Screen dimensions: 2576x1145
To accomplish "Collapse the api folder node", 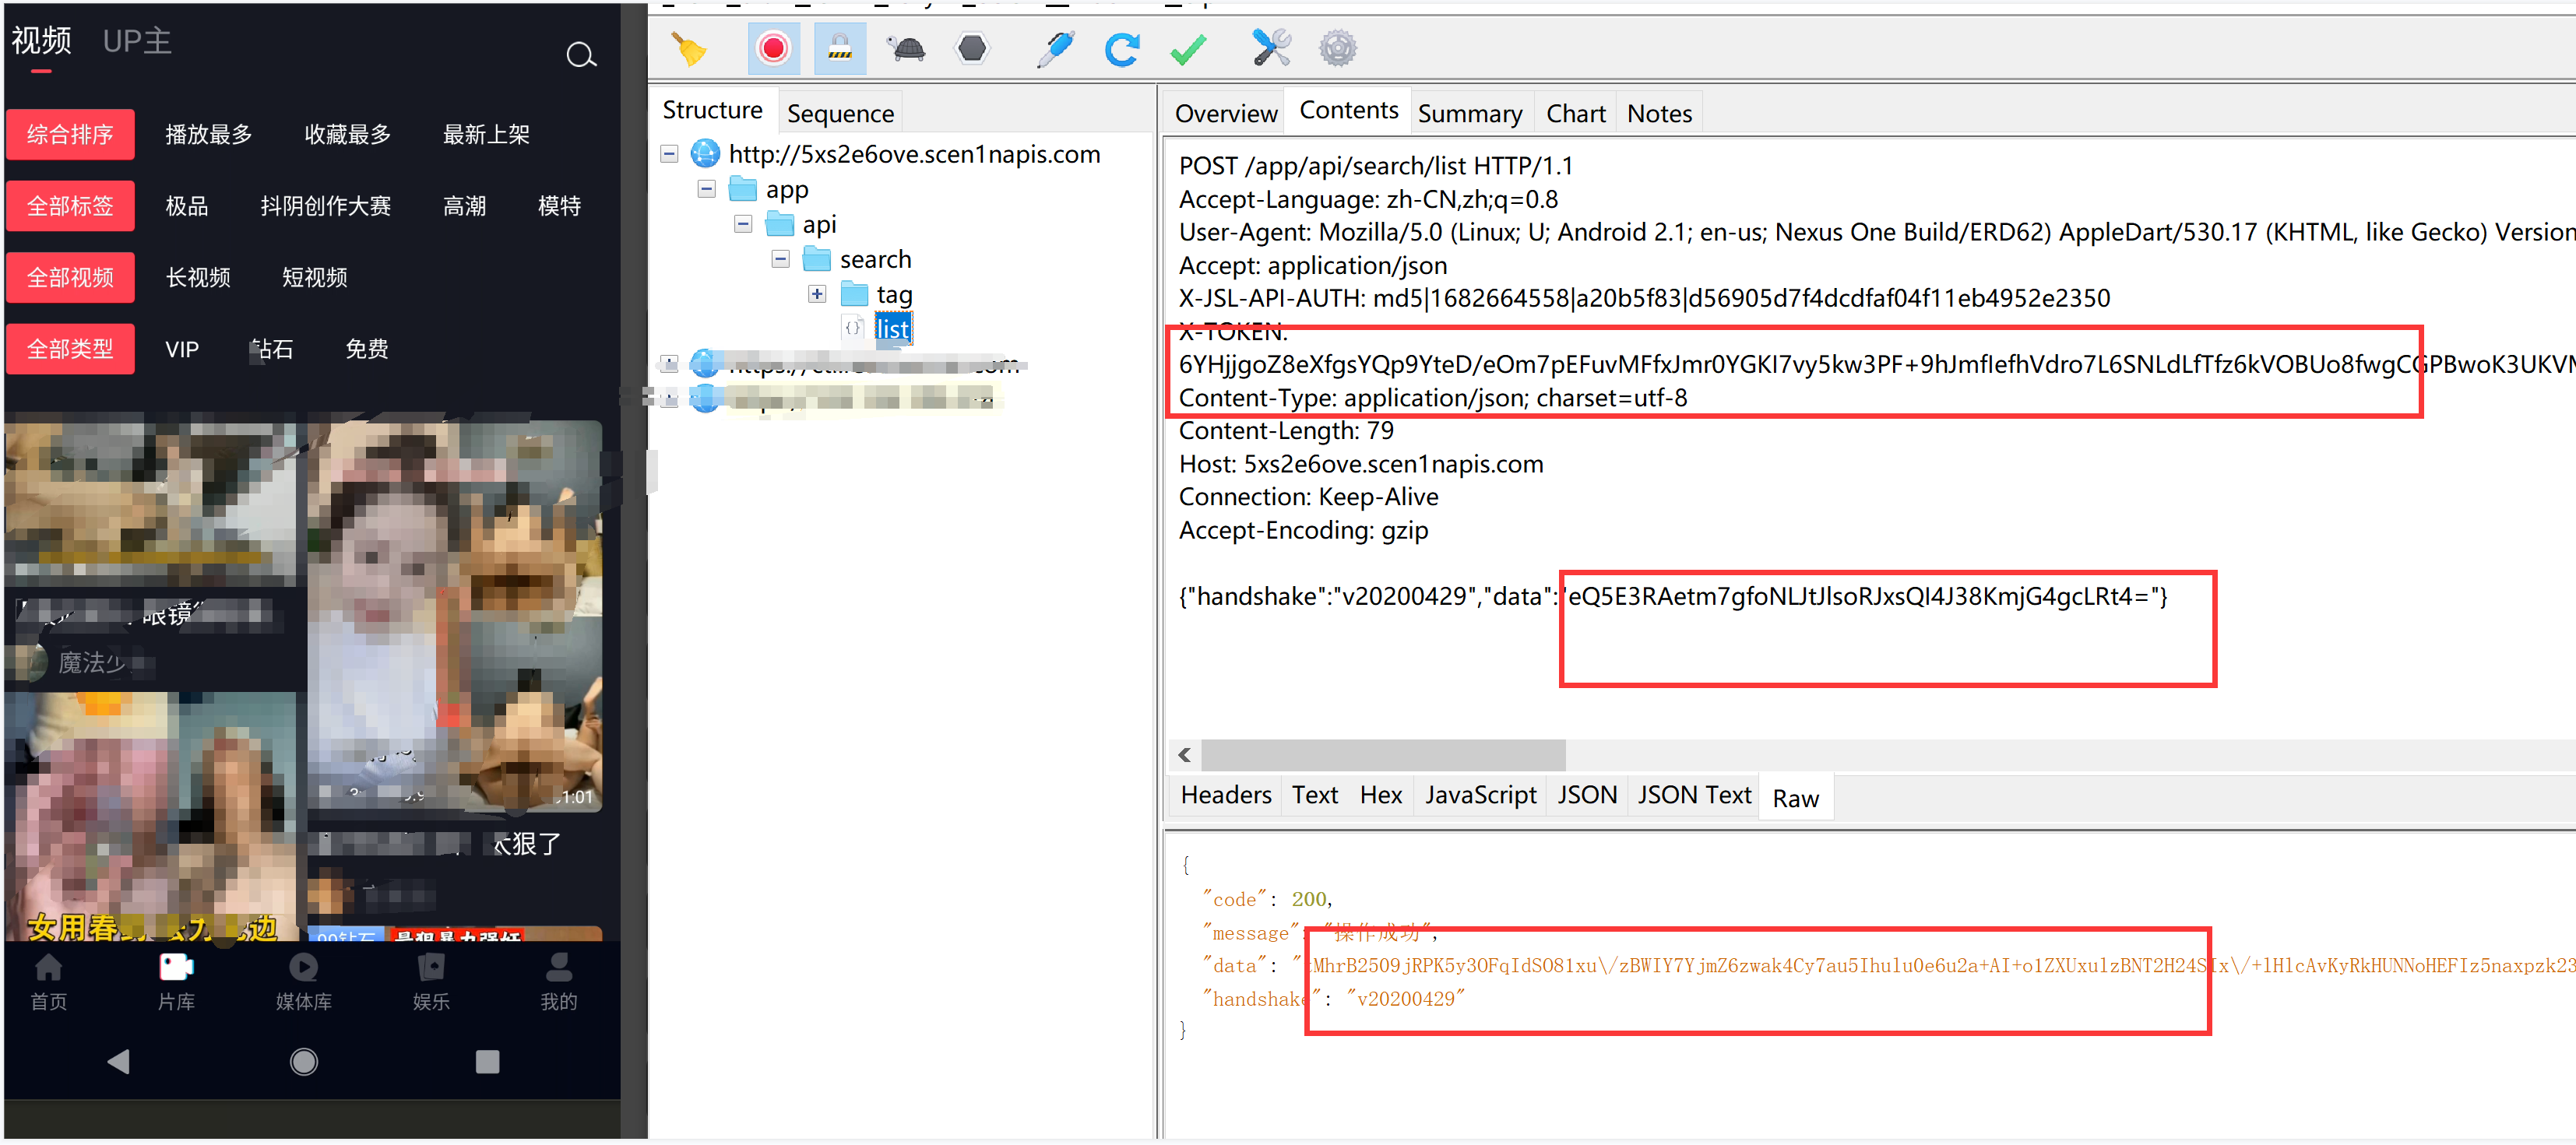I will (743, 224).
